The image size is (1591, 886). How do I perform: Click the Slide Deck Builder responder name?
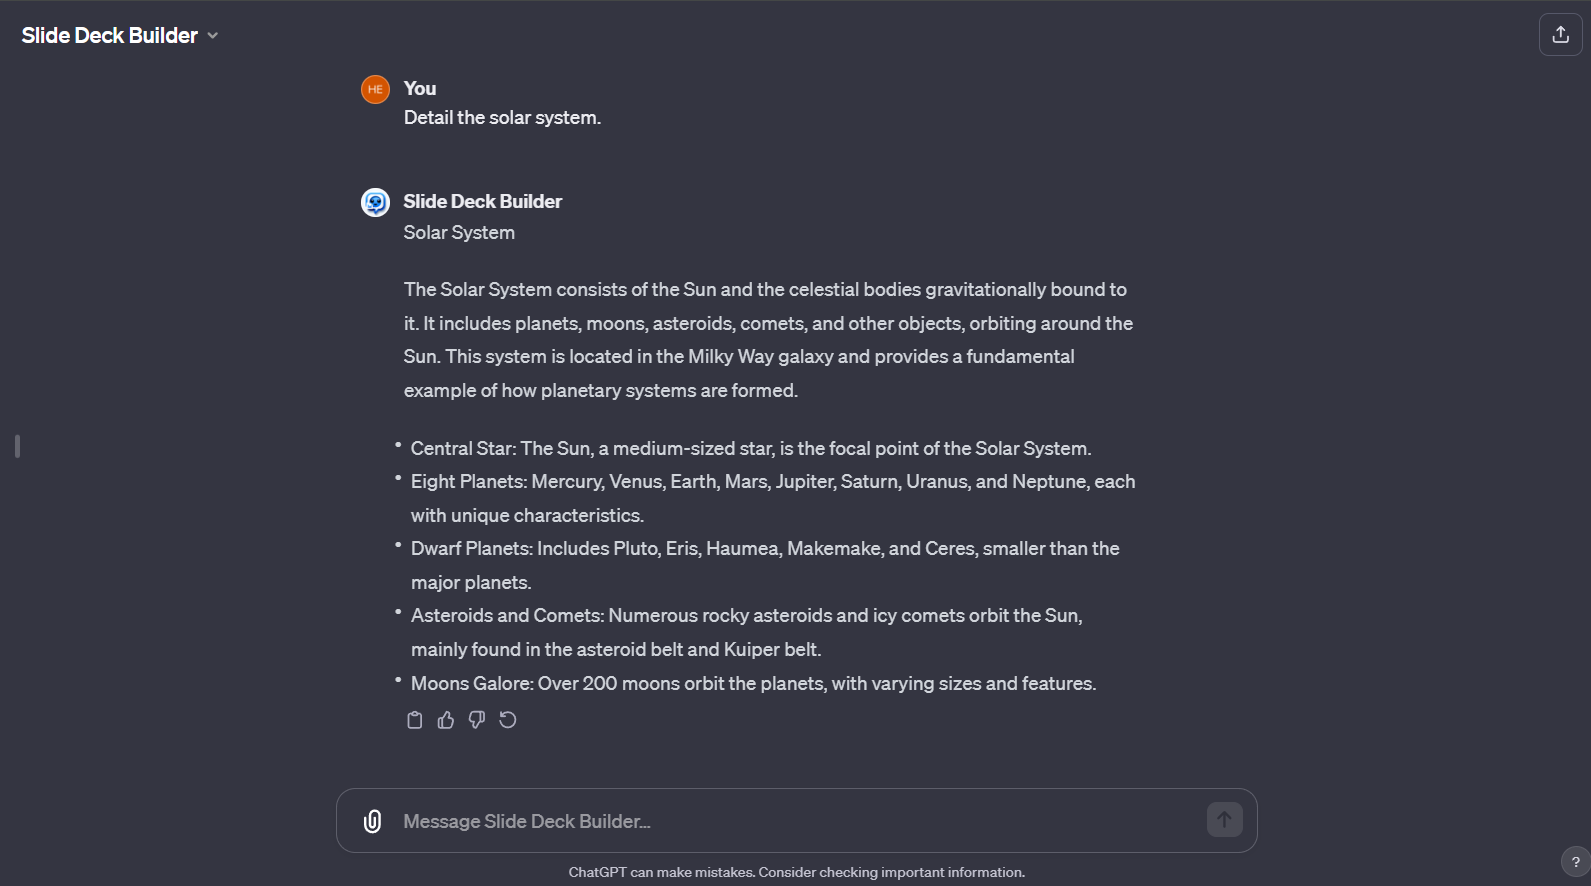[x=482, y=202]
